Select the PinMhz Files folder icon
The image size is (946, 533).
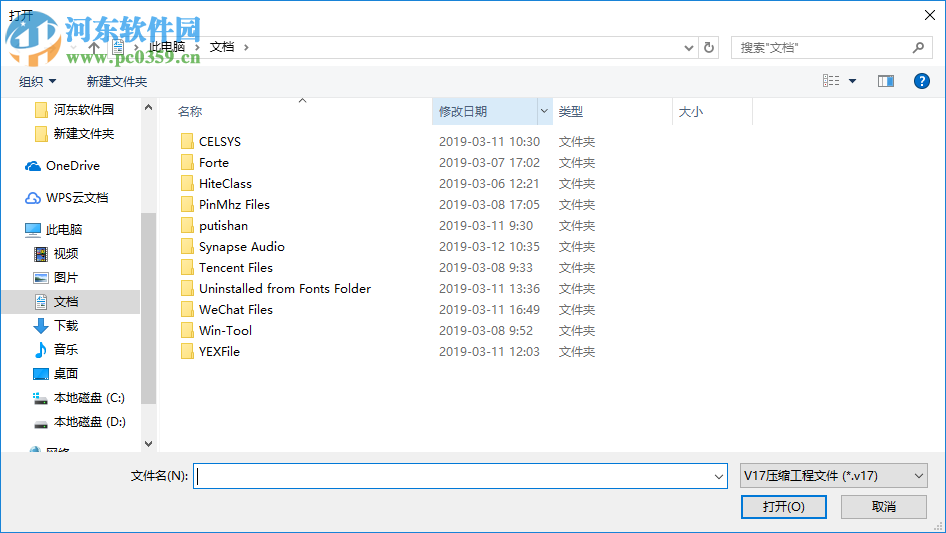(187, 205)
